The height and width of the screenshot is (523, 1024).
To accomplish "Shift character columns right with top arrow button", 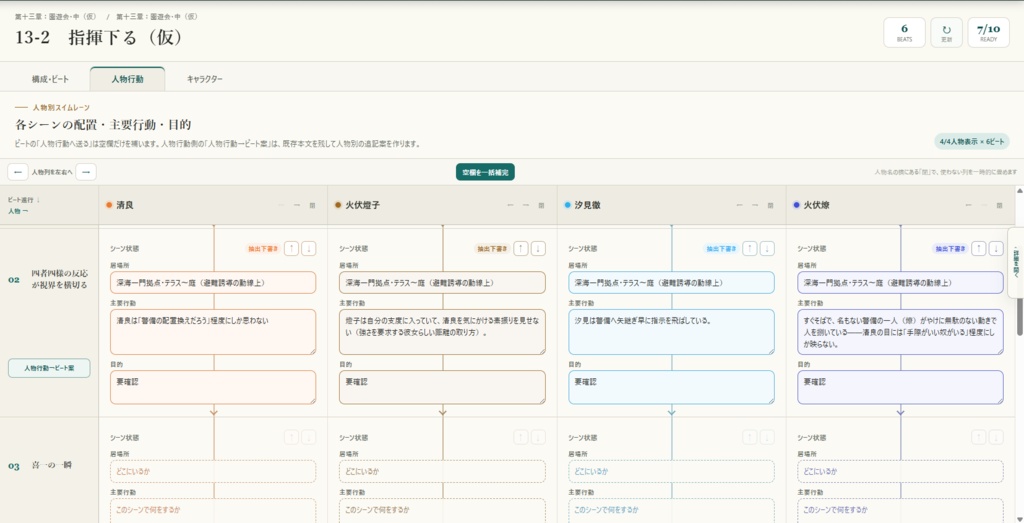I will [86, 172].
